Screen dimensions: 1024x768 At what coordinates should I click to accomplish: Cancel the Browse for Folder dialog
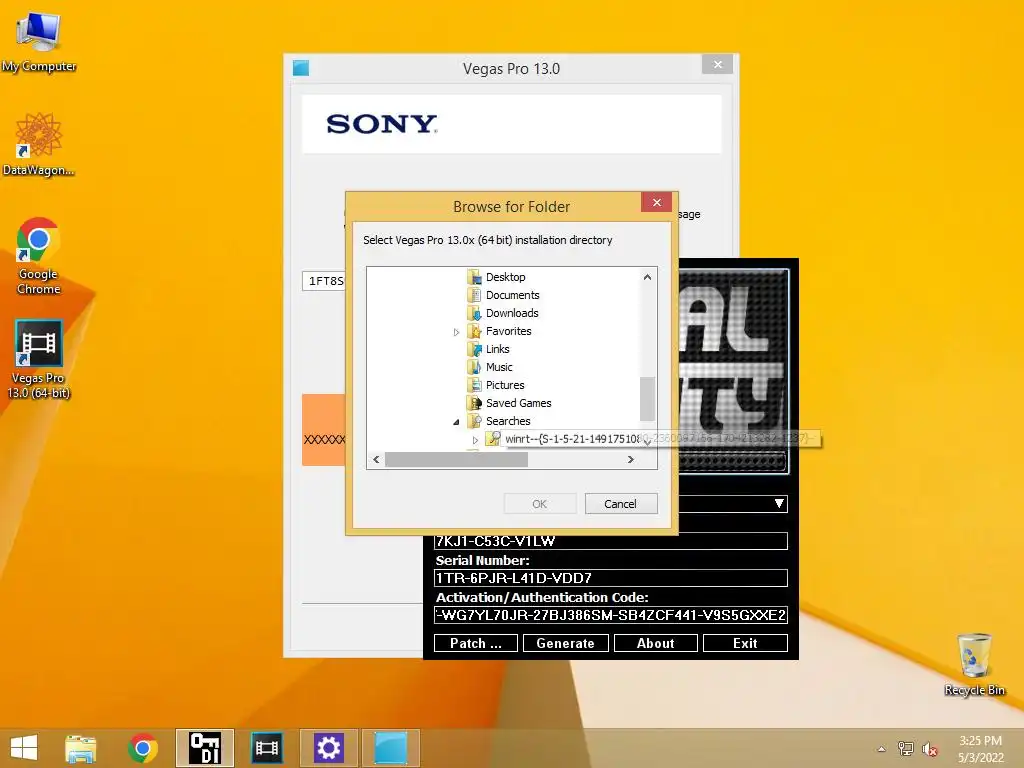(620, 504)
